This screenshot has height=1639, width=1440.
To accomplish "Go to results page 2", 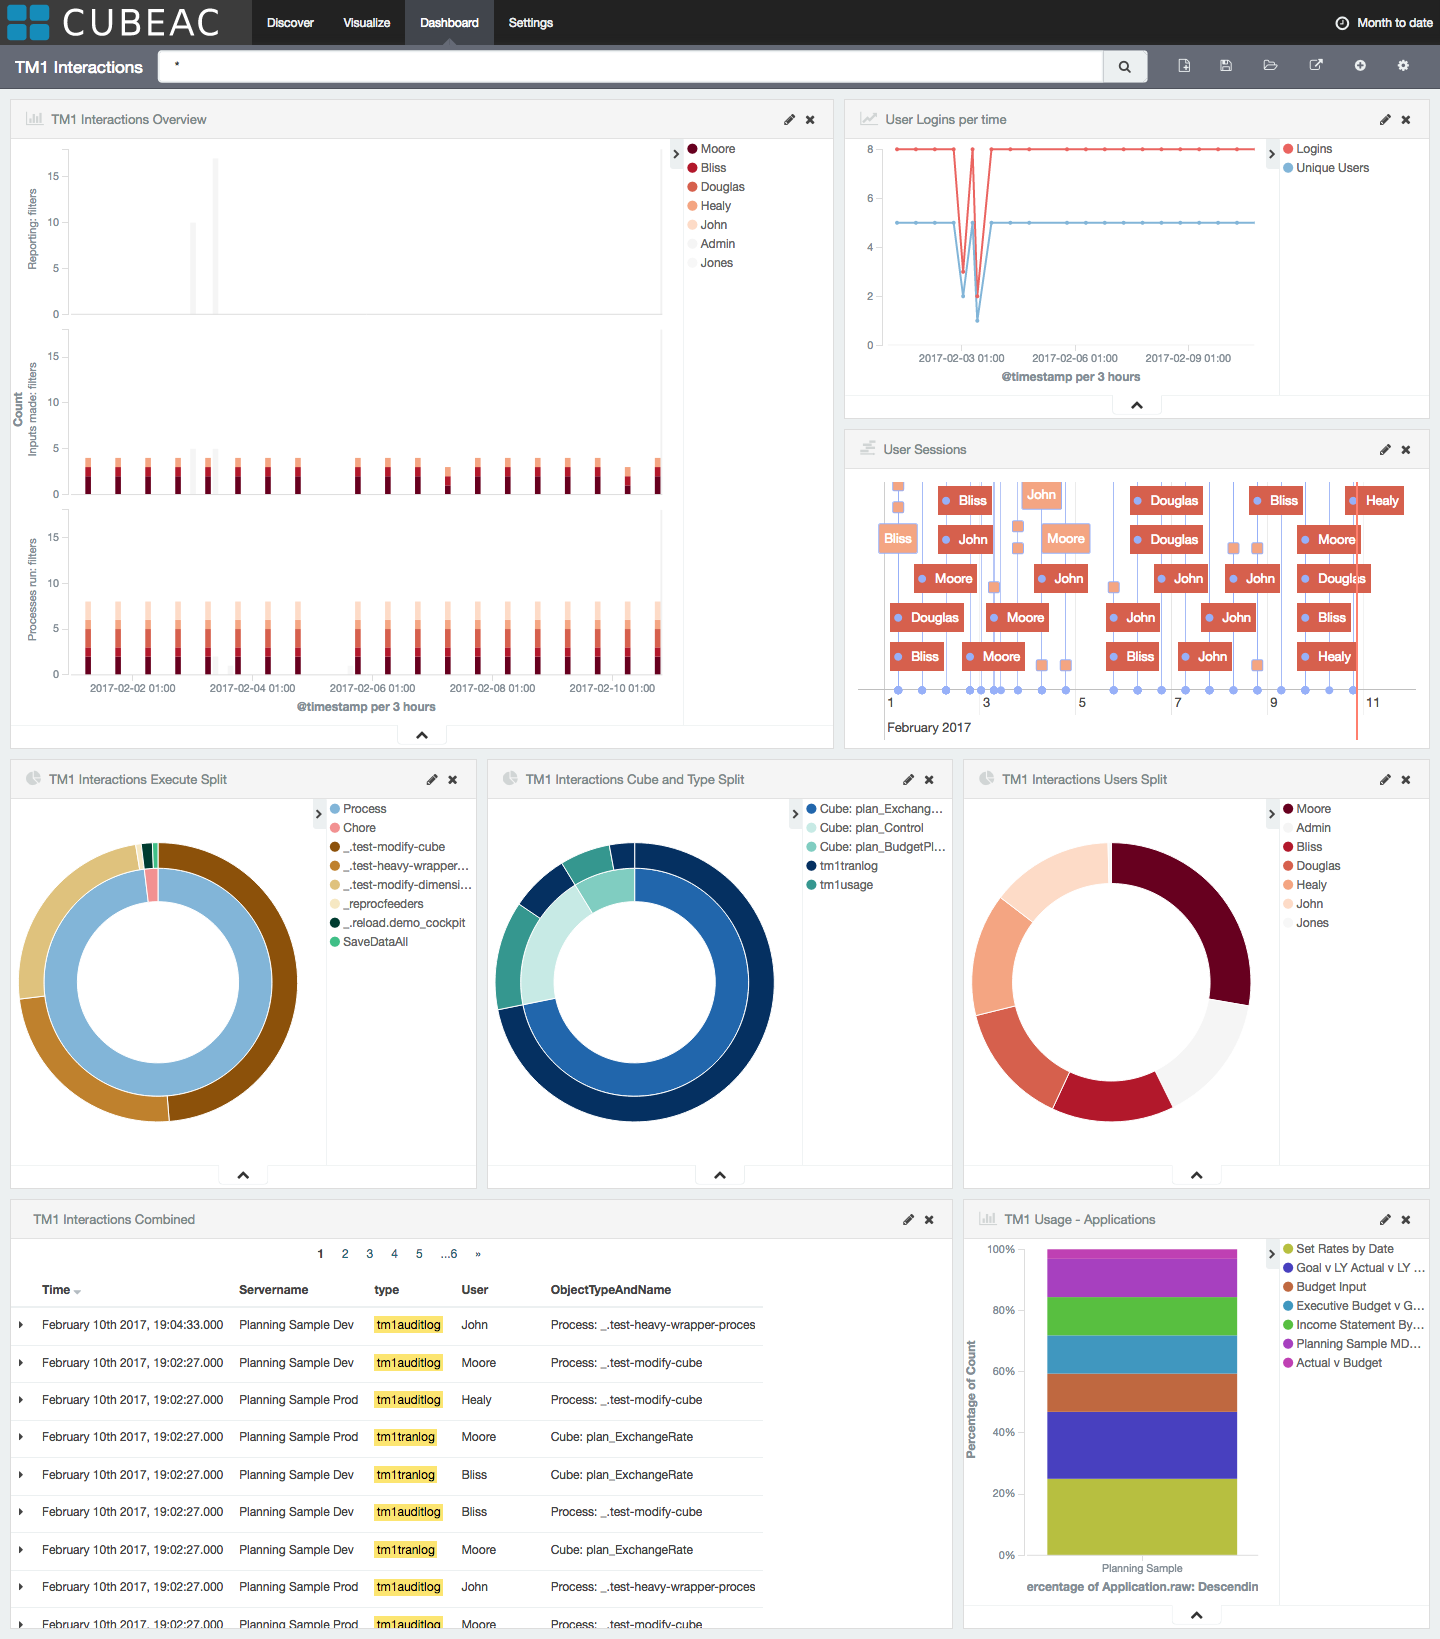I will click(345, 1254).
